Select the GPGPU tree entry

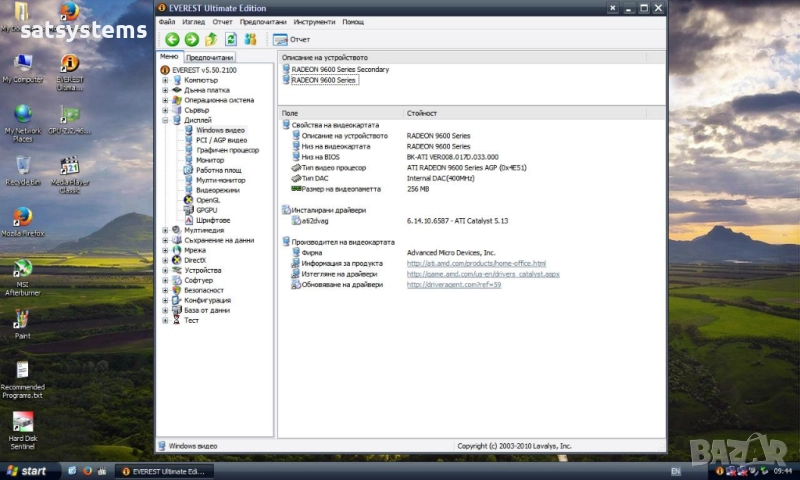[x=207, y=210]
